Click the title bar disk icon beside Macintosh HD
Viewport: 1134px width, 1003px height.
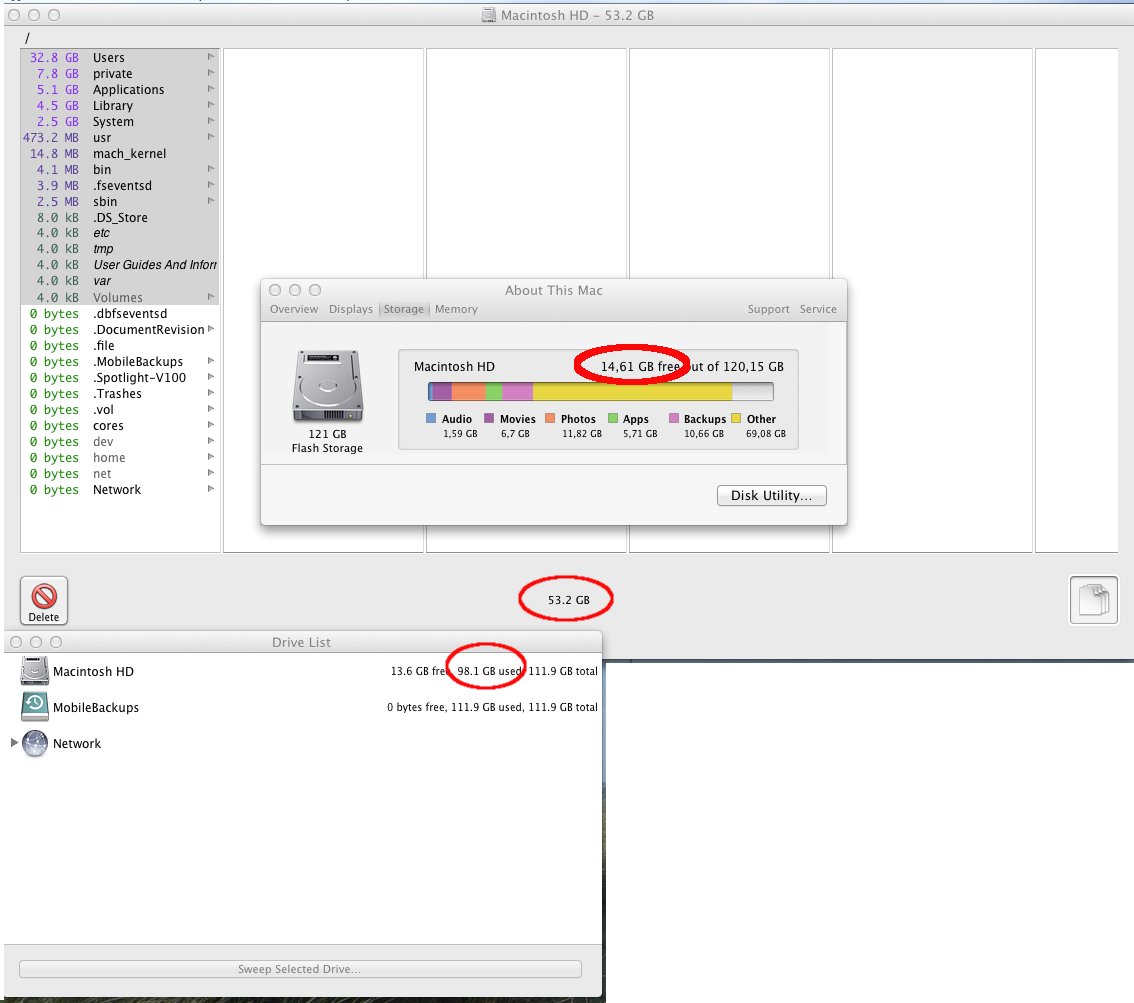488,15
